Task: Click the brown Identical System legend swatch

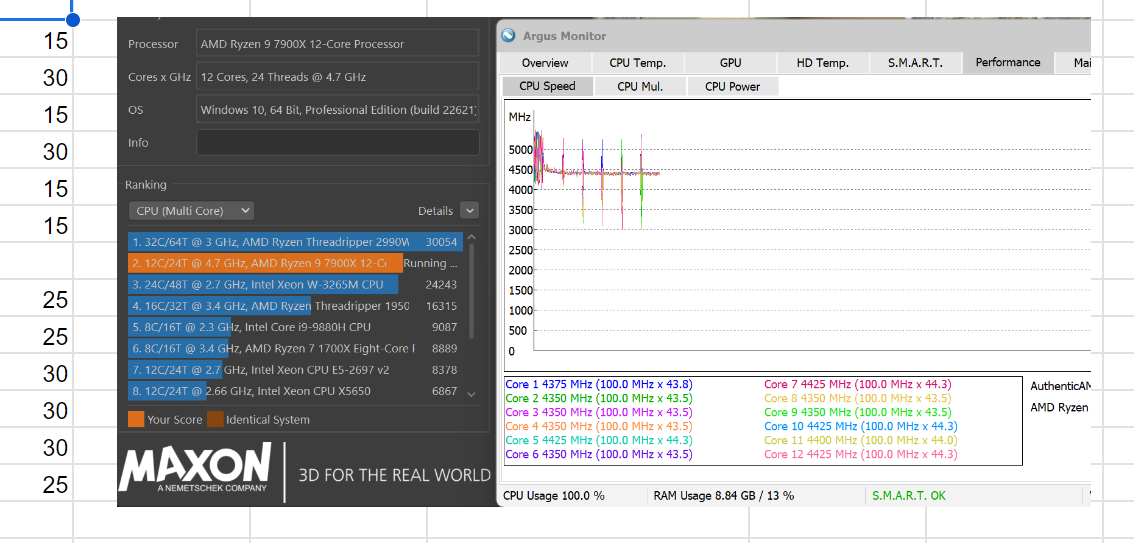Action: [x=215, y=419]
